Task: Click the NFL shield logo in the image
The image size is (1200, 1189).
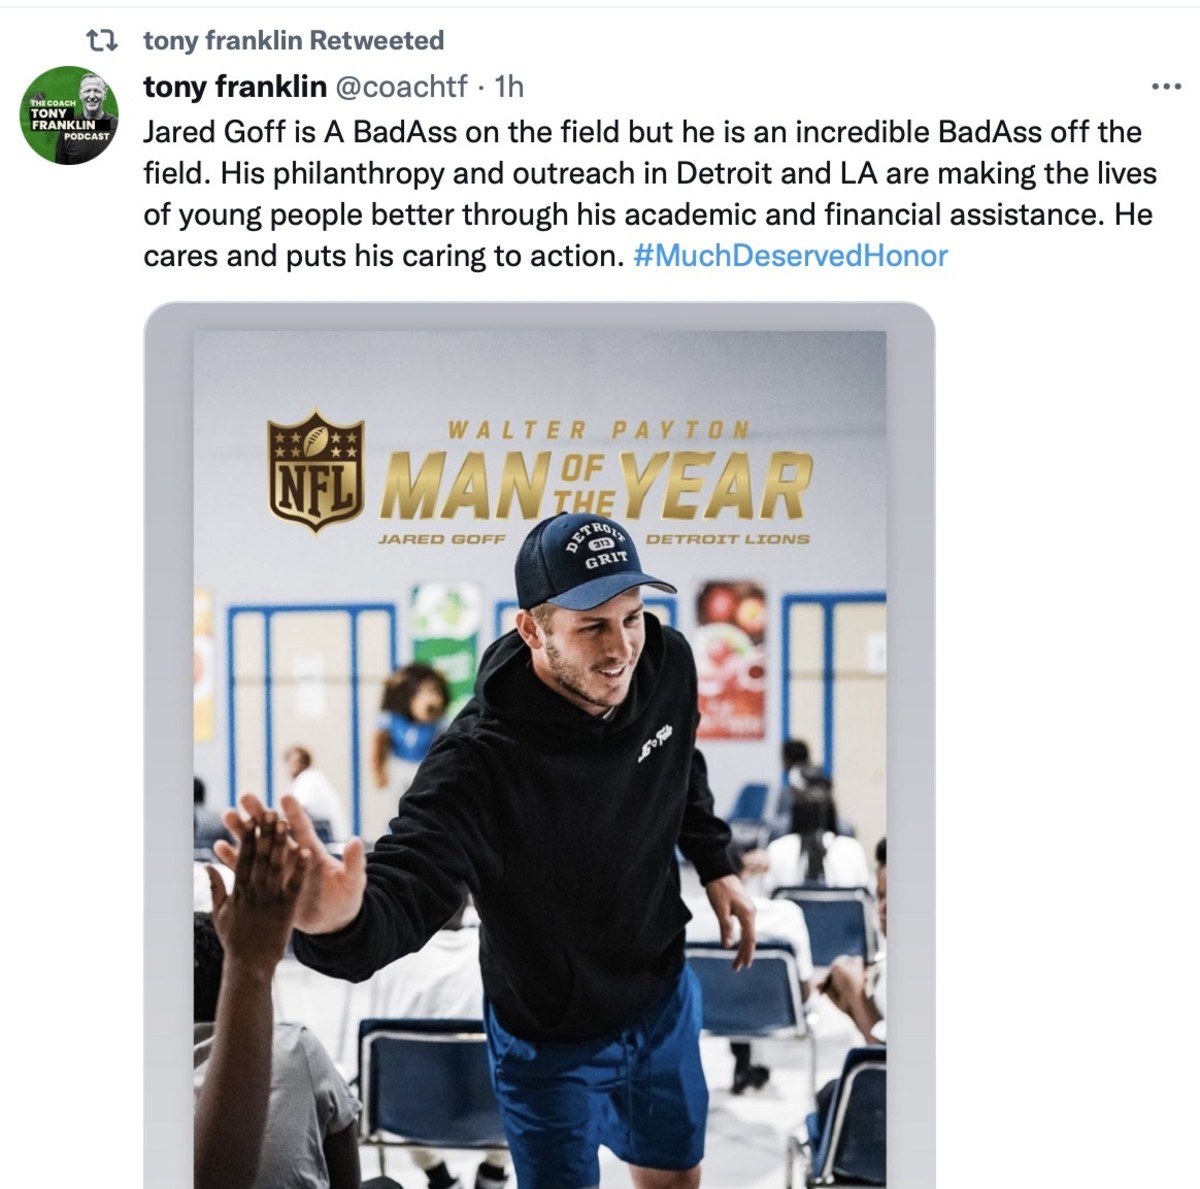Action: [315, 470]
